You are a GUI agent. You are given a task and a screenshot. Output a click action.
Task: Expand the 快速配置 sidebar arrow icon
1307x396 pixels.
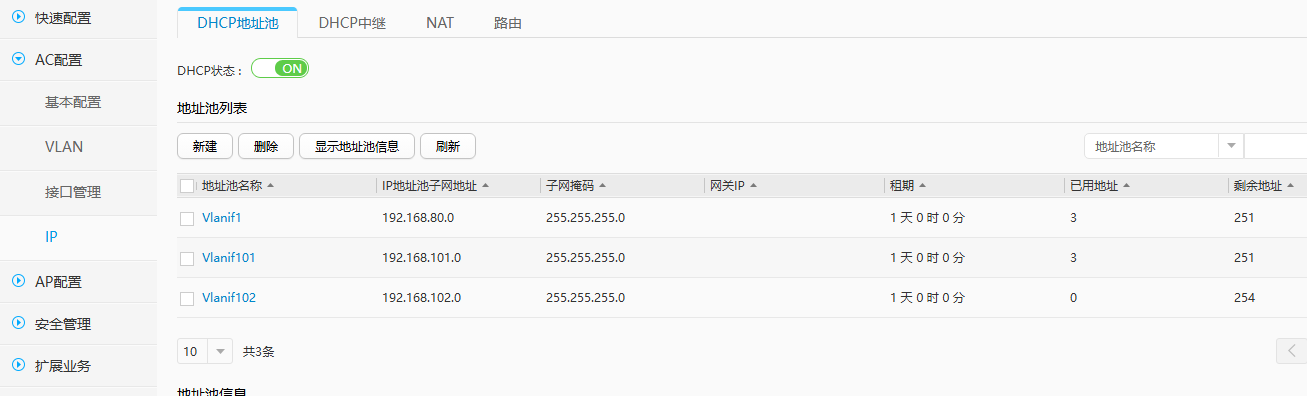tap(18, 17)
